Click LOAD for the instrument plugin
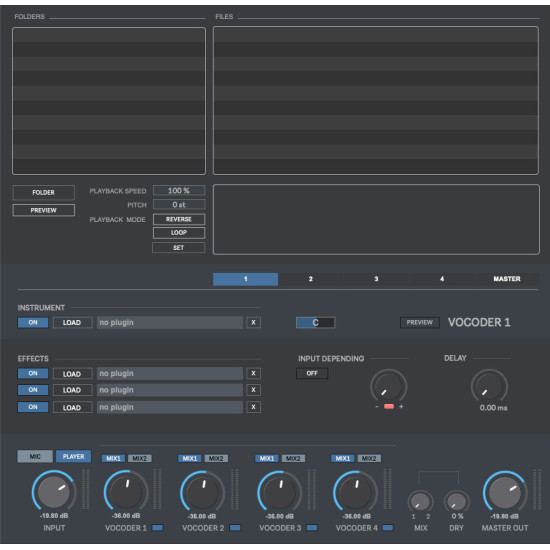Image resolution: width=550 pixels, height=550 pixels. pos(72,322)
